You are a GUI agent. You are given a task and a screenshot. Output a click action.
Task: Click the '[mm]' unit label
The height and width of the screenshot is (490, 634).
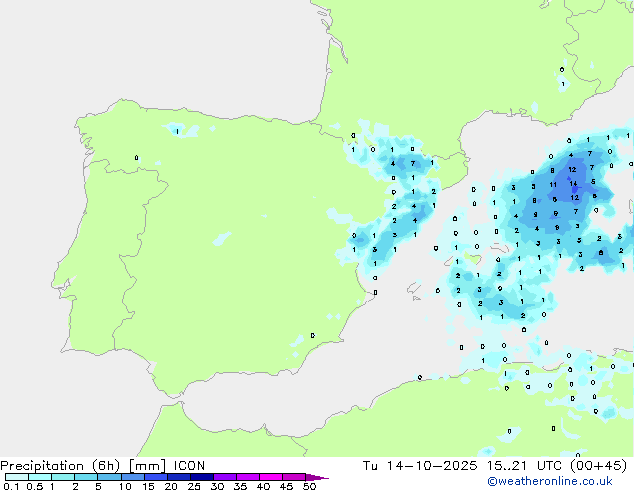(147, 466)
